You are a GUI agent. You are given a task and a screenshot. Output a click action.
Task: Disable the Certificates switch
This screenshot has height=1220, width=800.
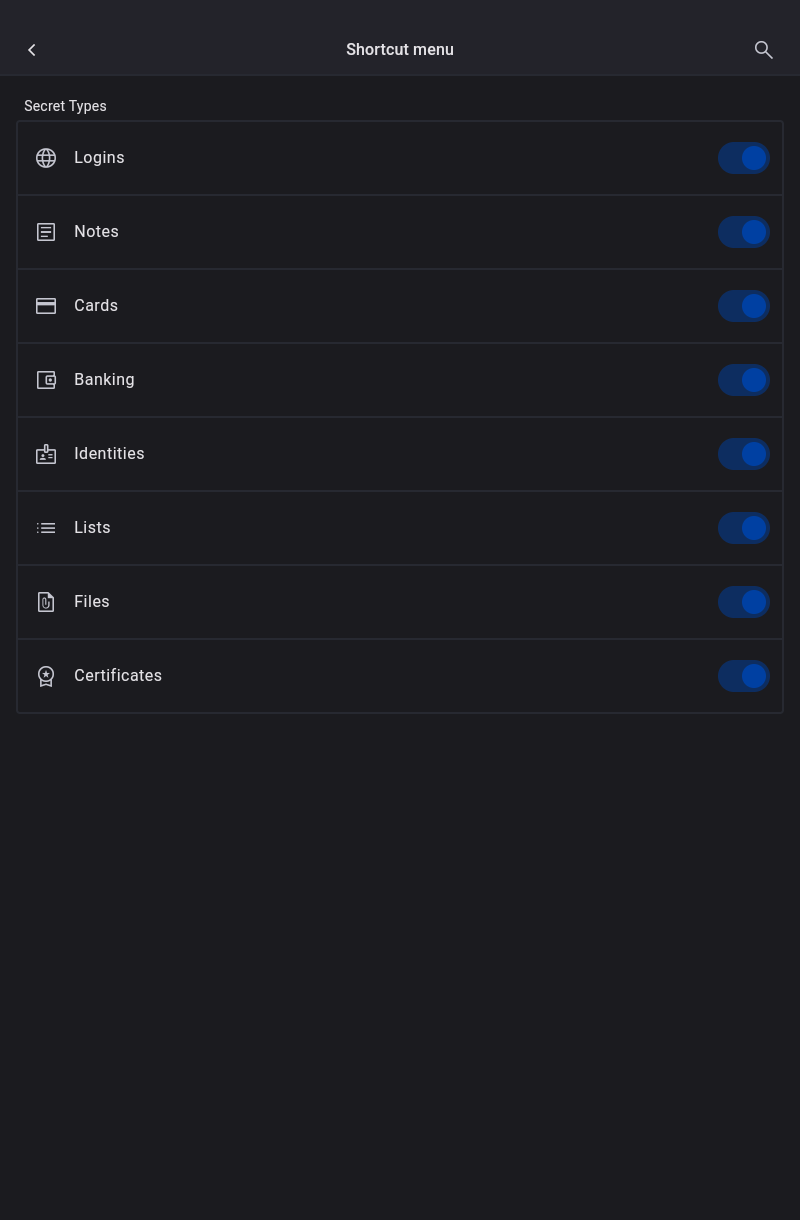tap(743, 676)
